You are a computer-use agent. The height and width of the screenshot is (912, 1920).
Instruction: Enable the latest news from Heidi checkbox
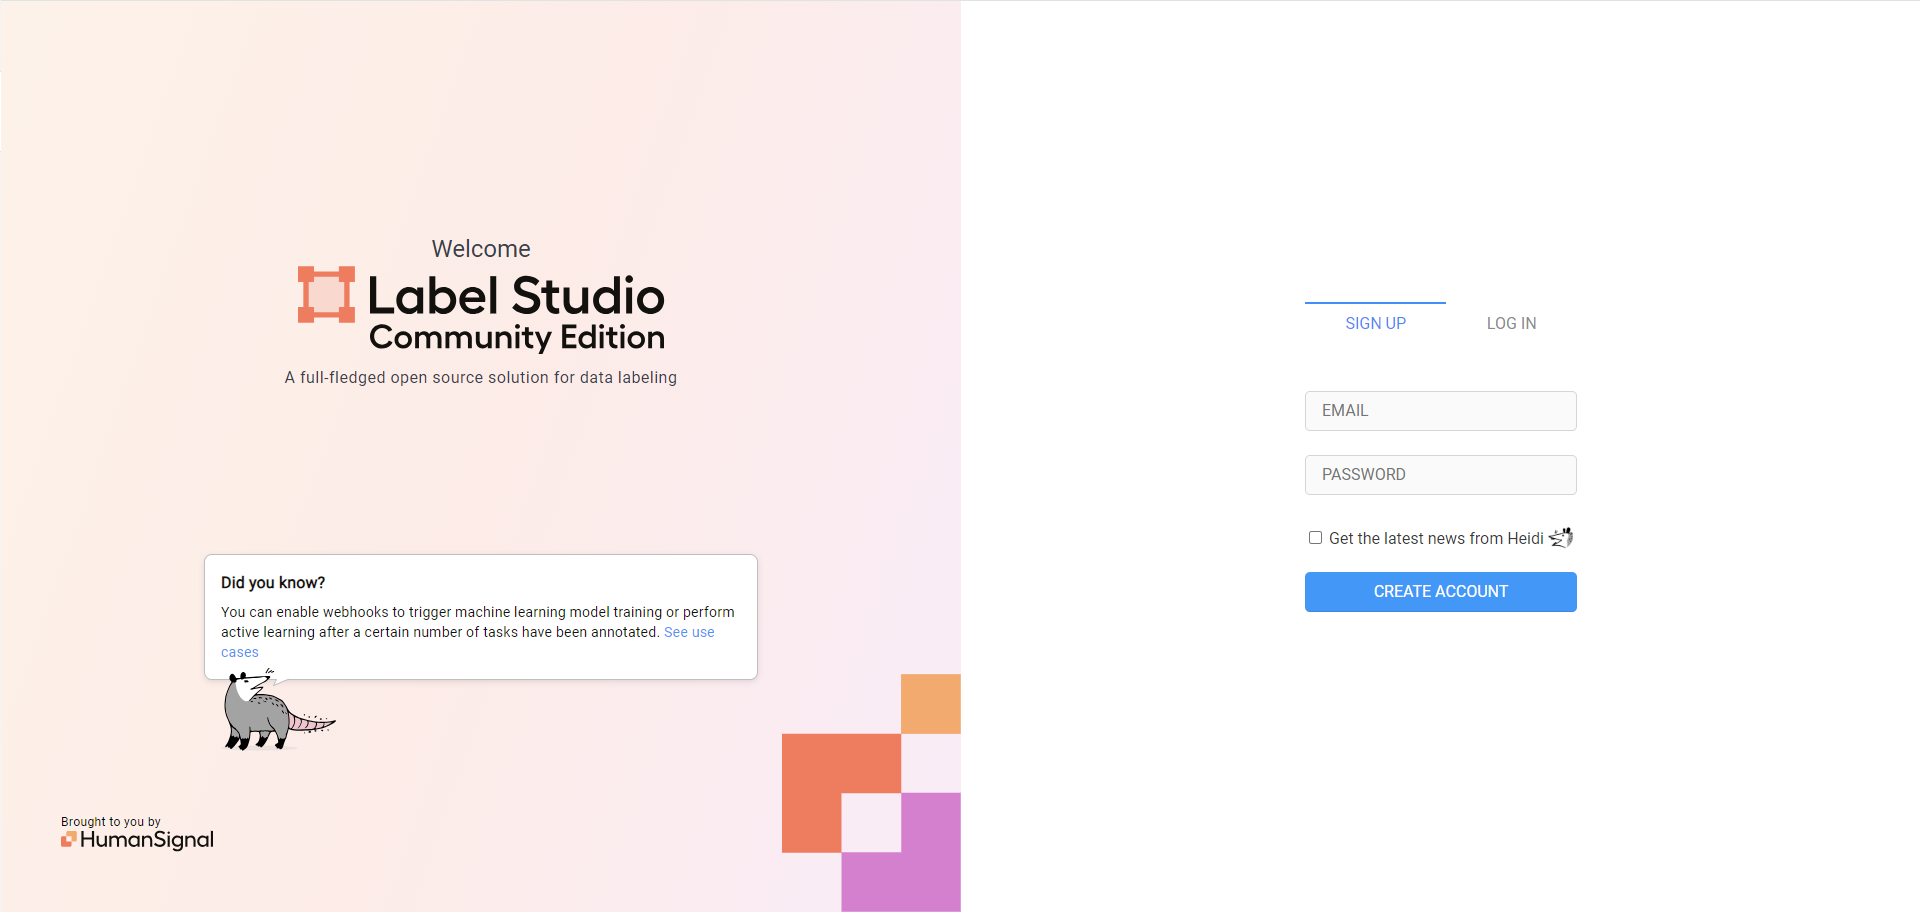click(x=1315, y=538)
